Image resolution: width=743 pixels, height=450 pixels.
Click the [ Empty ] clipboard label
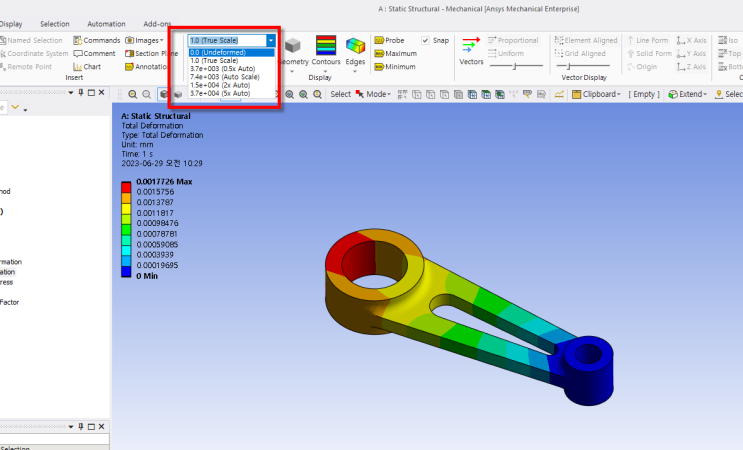tap(644, 94)
